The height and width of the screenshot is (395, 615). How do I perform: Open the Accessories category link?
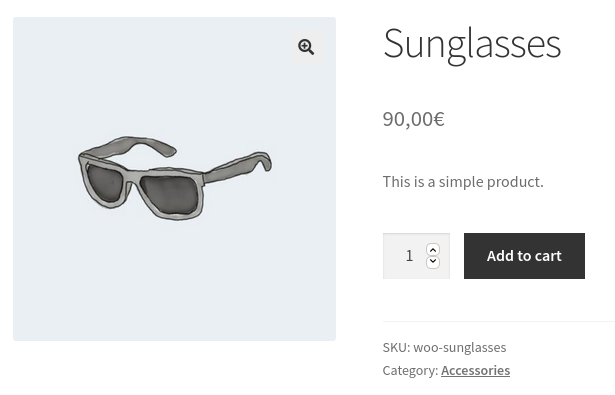475,370
